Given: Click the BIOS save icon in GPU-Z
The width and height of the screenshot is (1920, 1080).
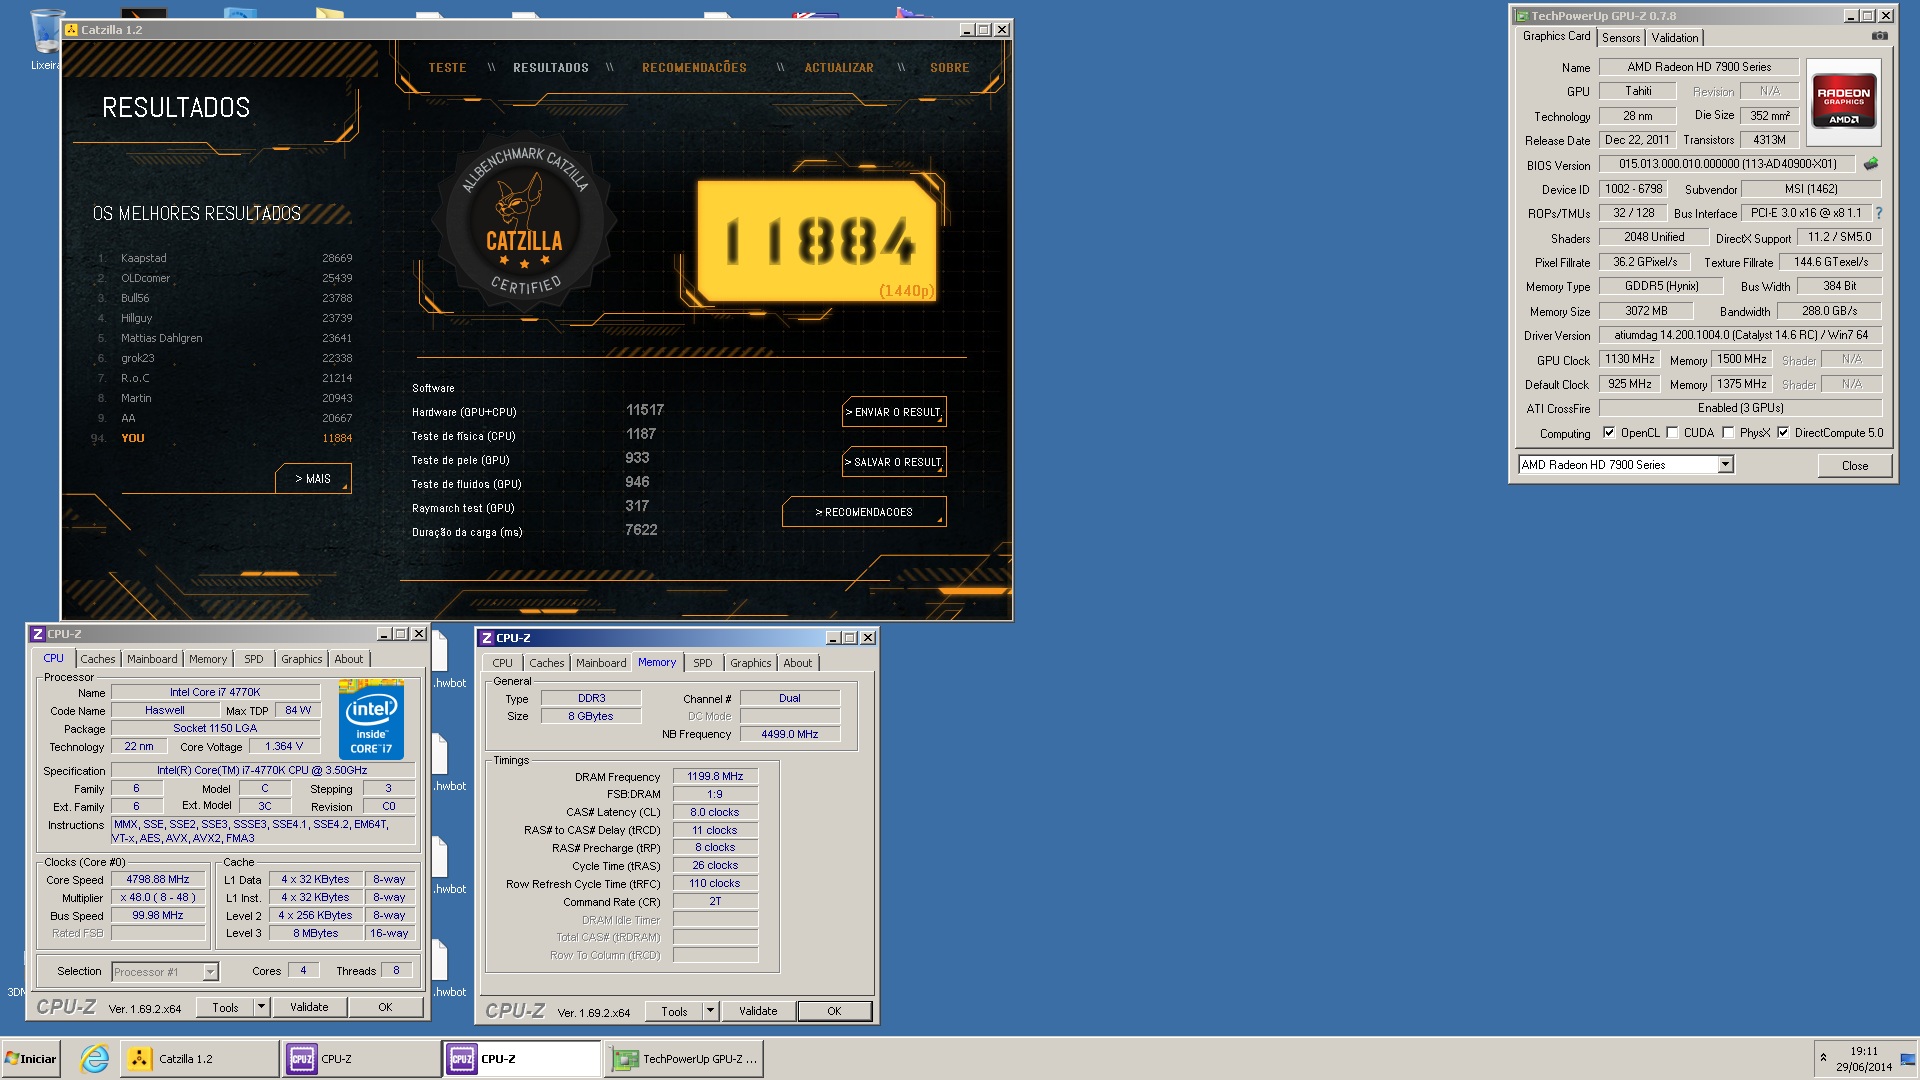Looking at the screenshot, I should point(1871,163).
